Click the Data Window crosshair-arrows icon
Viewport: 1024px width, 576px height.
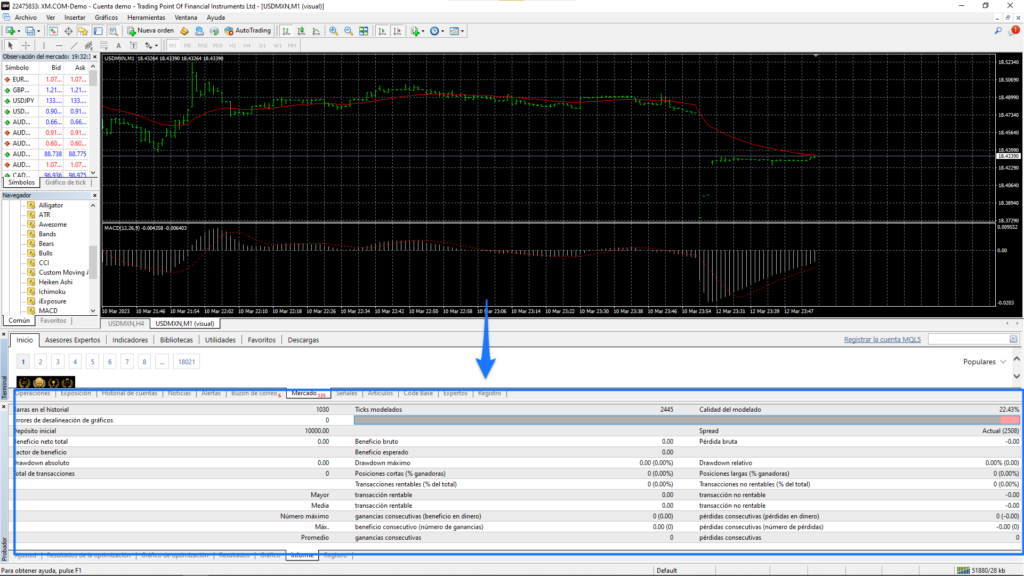click(x=68, y=31)
